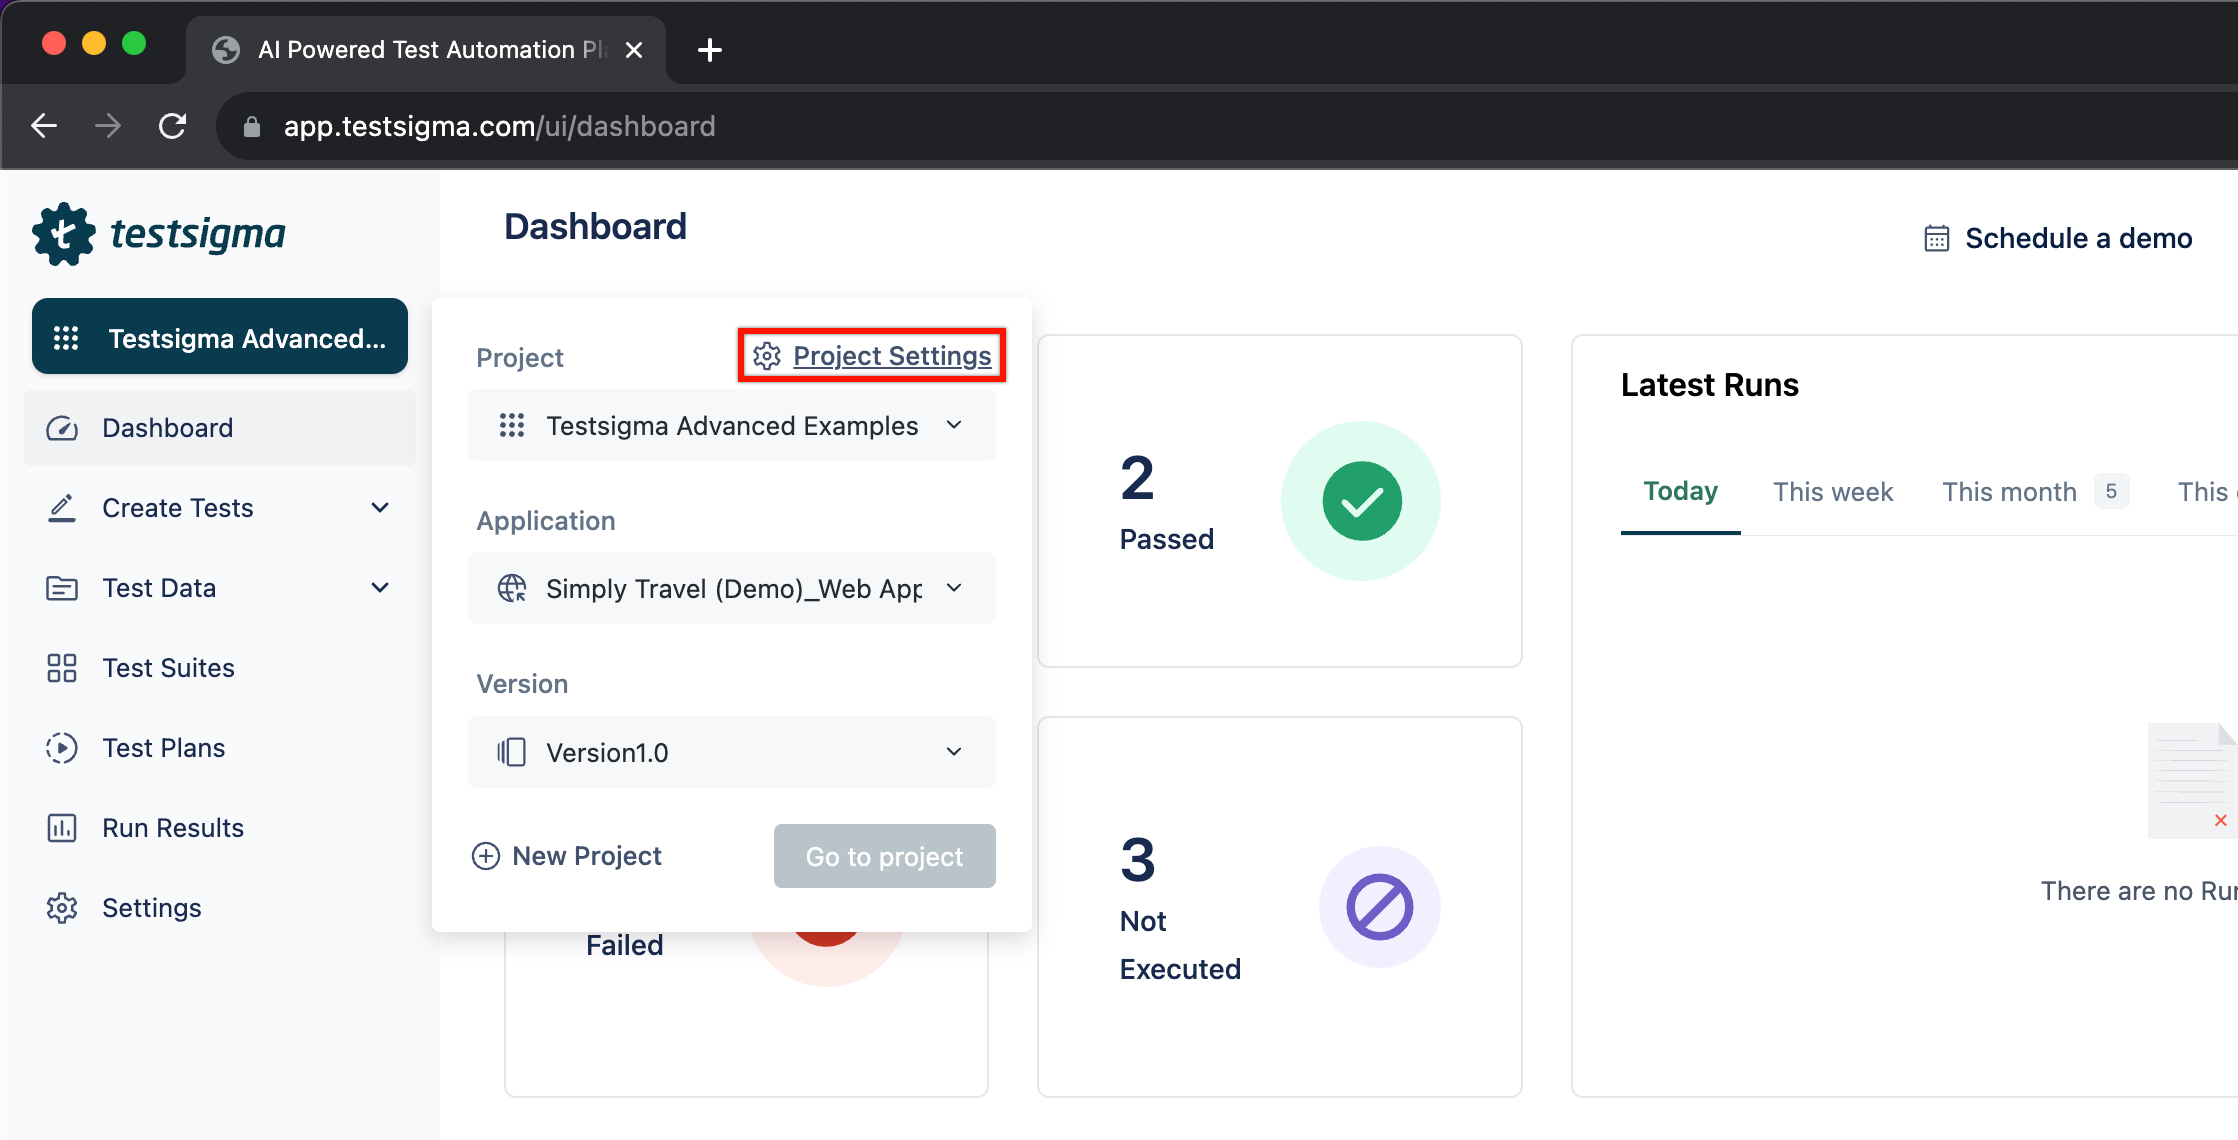Open the Project Settings link
The width and height of the screenshot is (2238, 1140).
coord(892,356)
